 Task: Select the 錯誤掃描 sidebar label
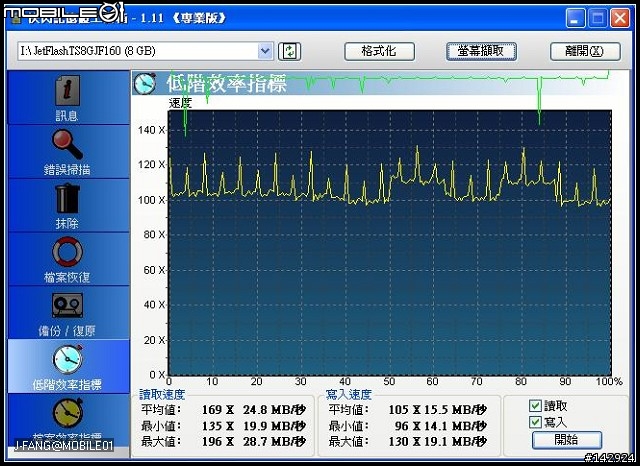[x=67, y=170]
